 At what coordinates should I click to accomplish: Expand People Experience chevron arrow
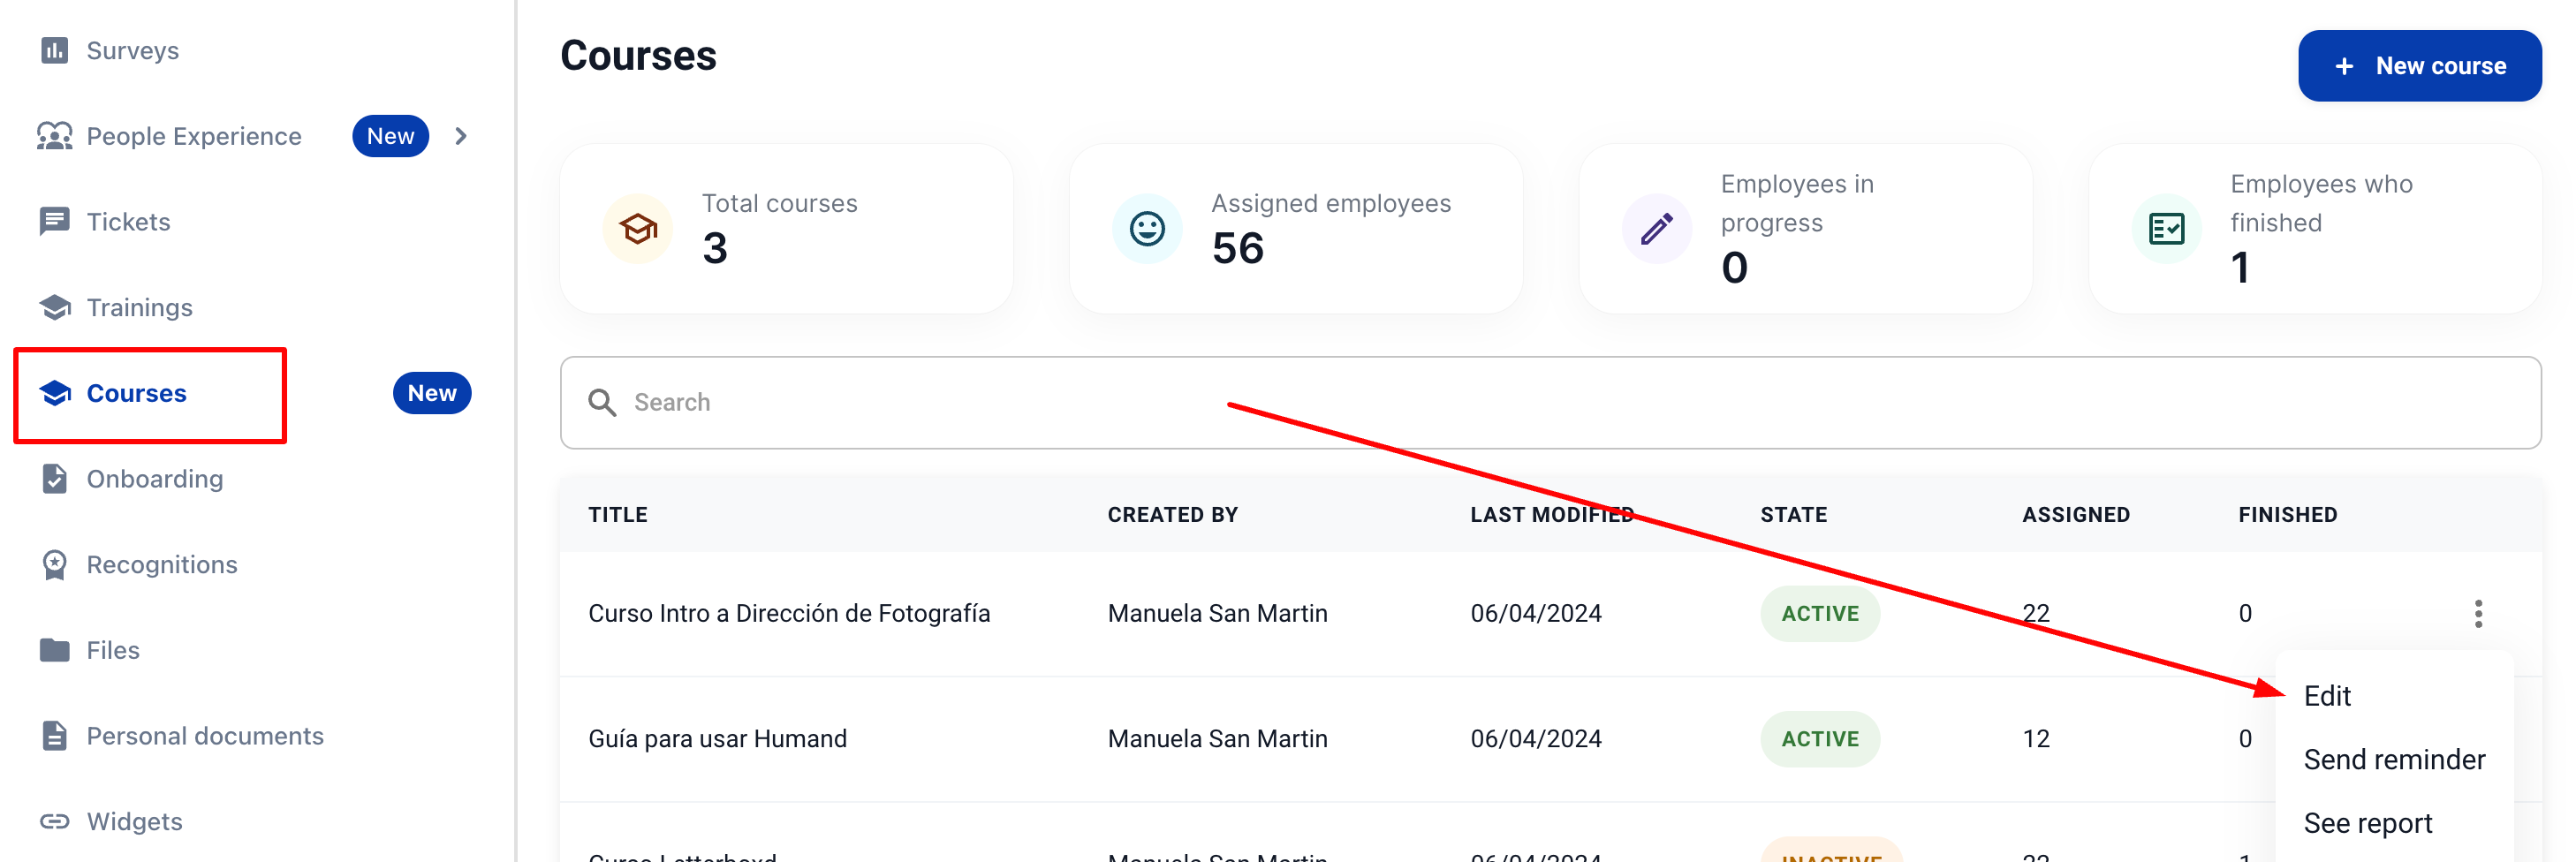click(461, 136)
